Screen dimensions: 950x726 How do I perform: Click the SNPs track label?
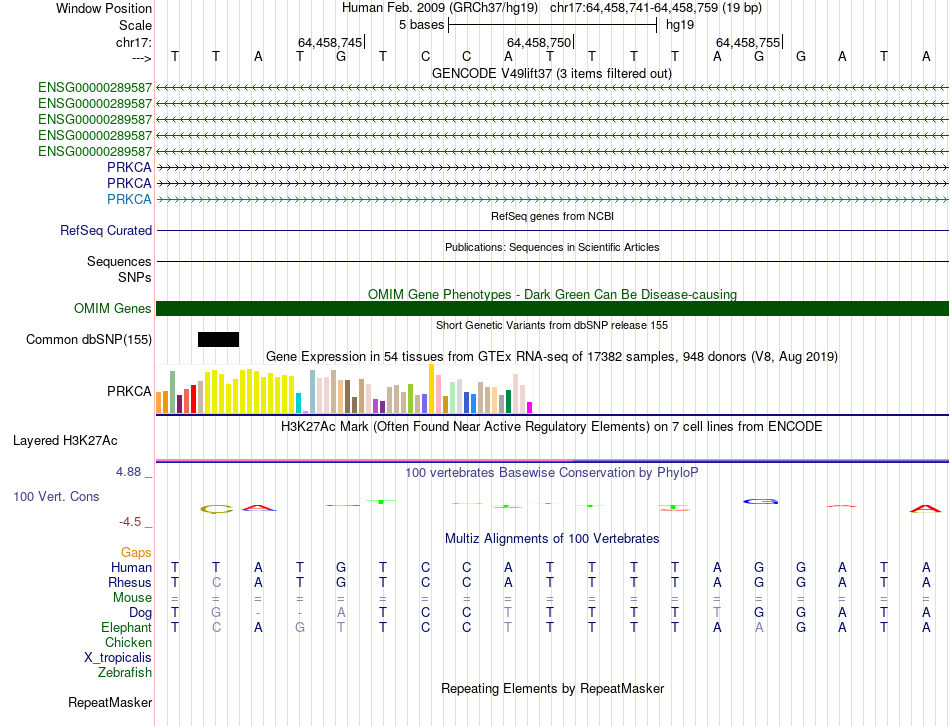(135, 277)
